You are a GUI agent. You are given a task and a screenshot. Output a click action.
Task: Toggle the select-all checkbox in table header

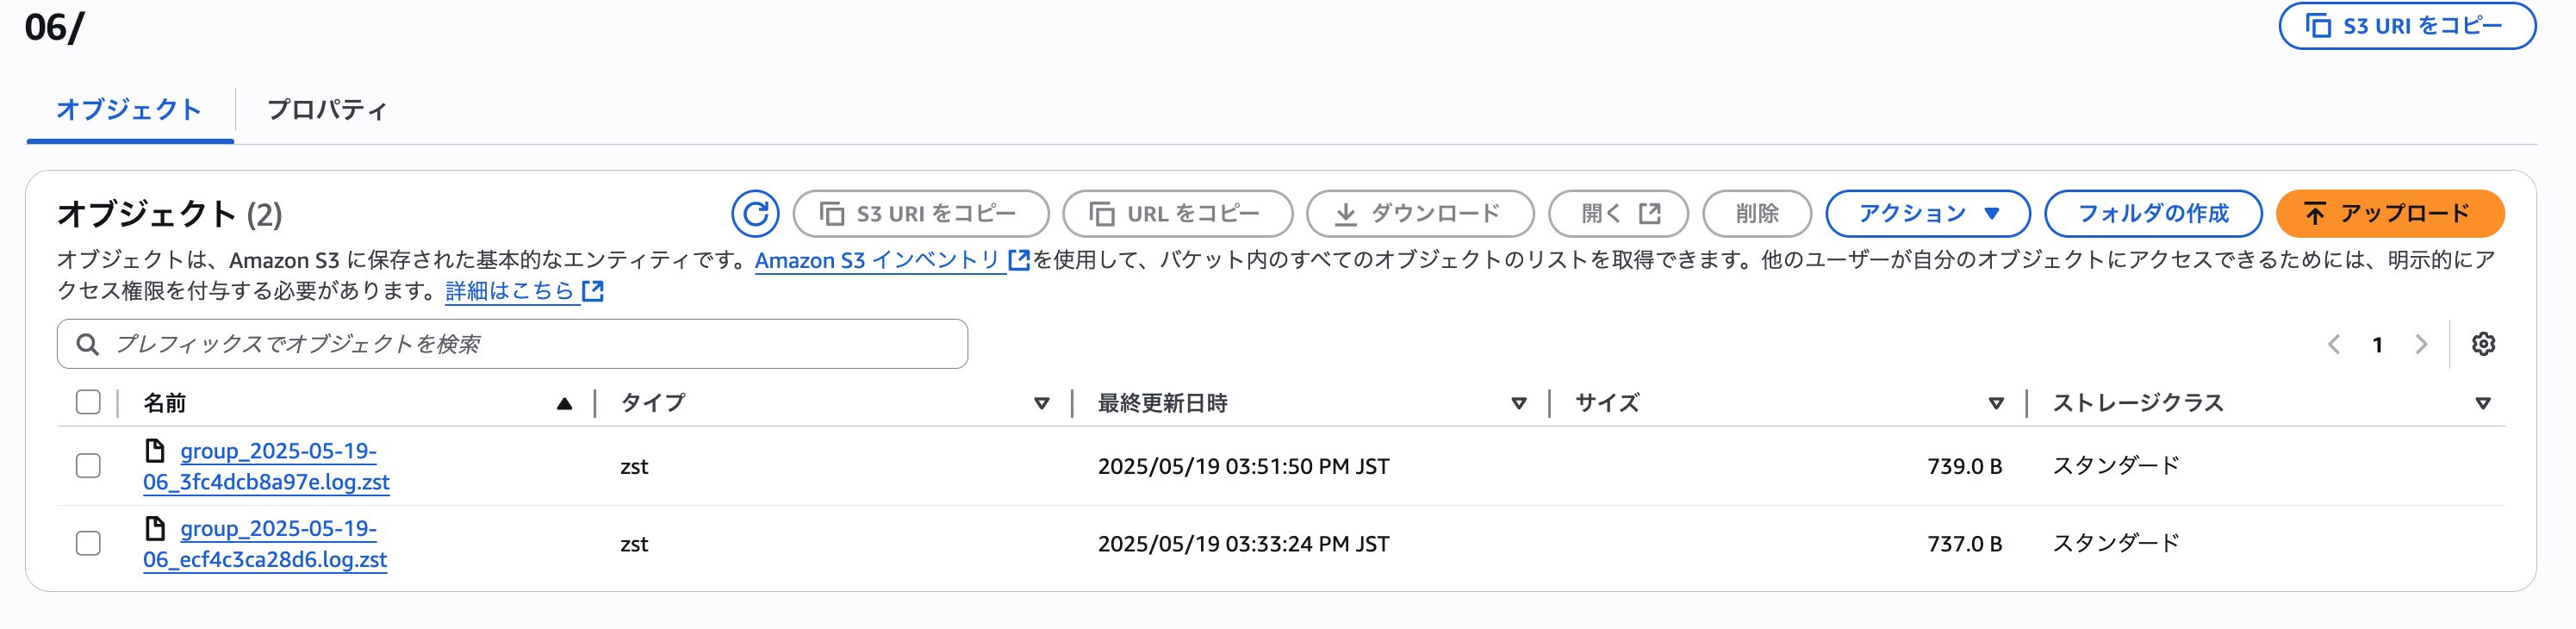[88, 402]
